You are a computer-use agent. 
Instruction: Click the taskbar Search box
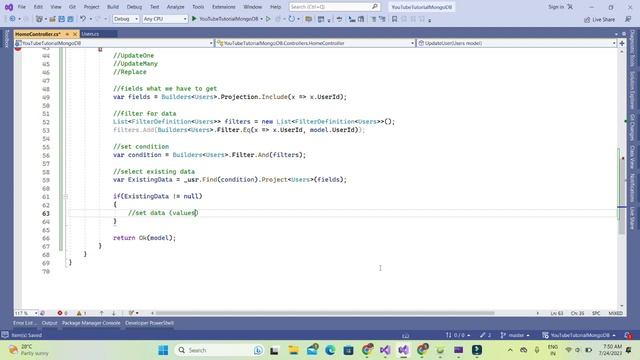click(220, 350)
